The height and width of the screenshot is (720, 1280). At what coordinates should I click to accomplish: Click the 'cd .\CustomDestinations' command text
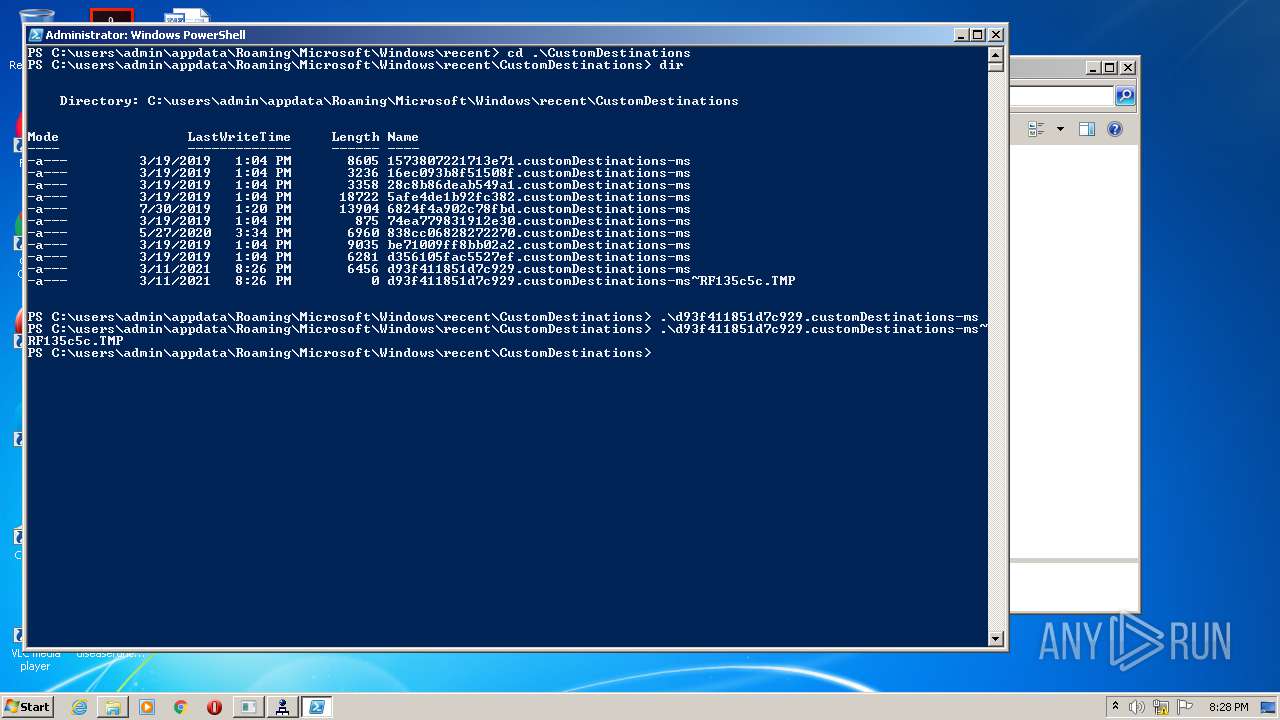click(x=599, y=53)
